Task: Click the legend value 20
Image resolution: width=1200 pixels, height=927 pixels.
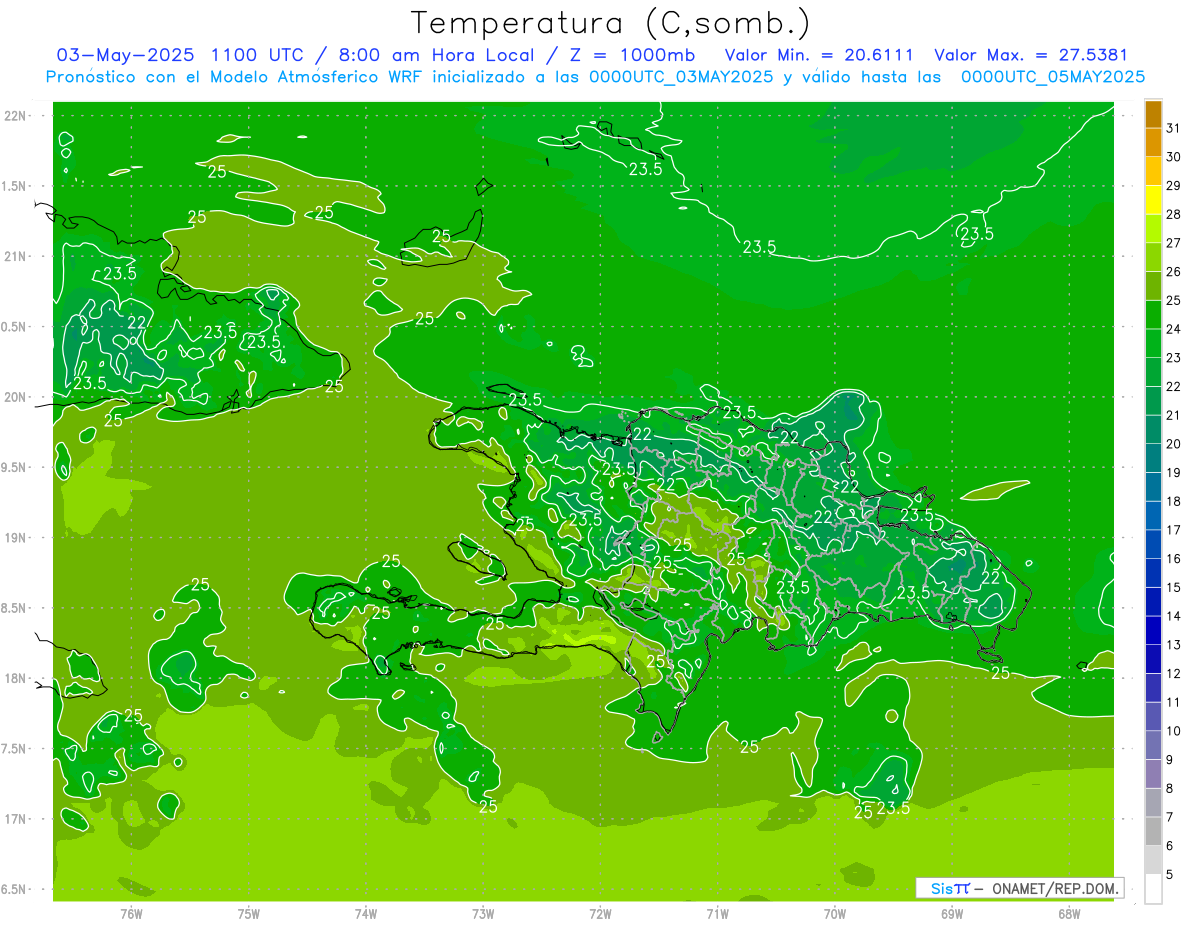Action: coord(1173,444)
